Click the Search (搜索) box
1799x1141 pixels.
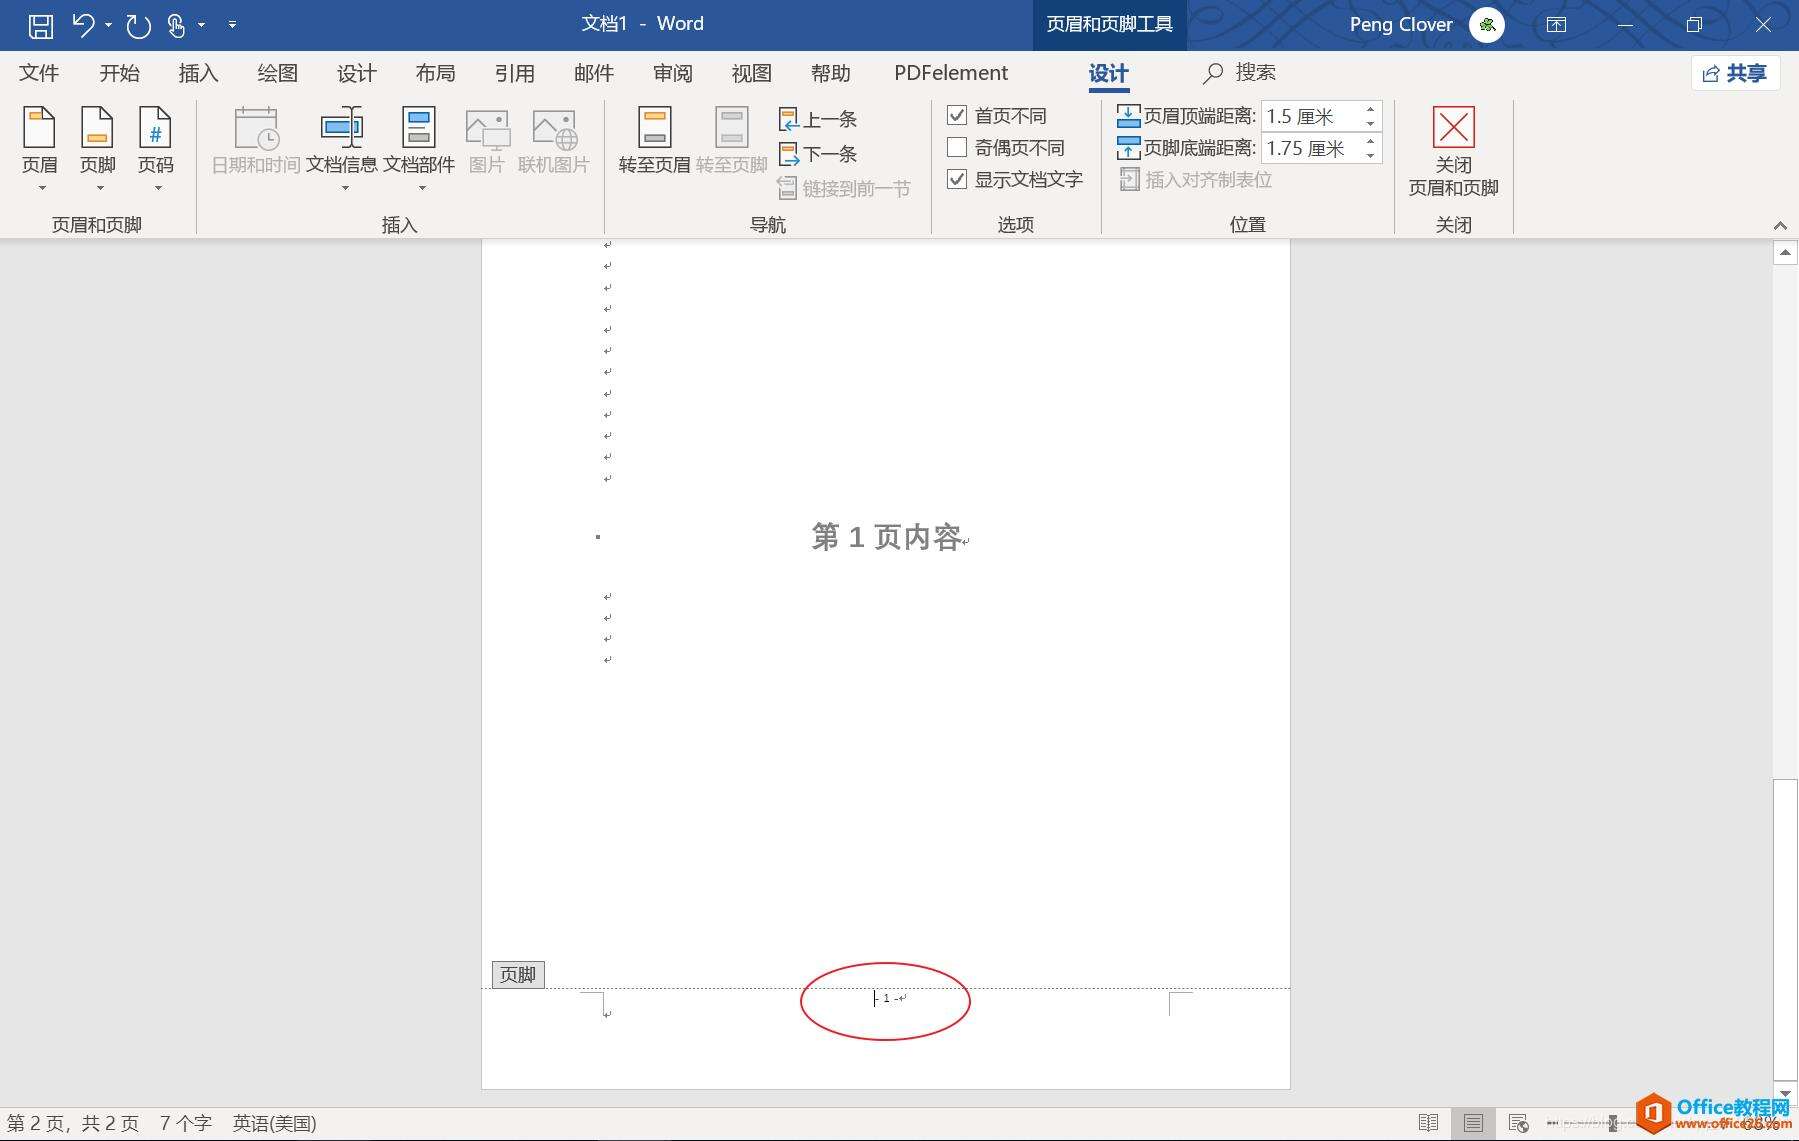pos(1240,73)
